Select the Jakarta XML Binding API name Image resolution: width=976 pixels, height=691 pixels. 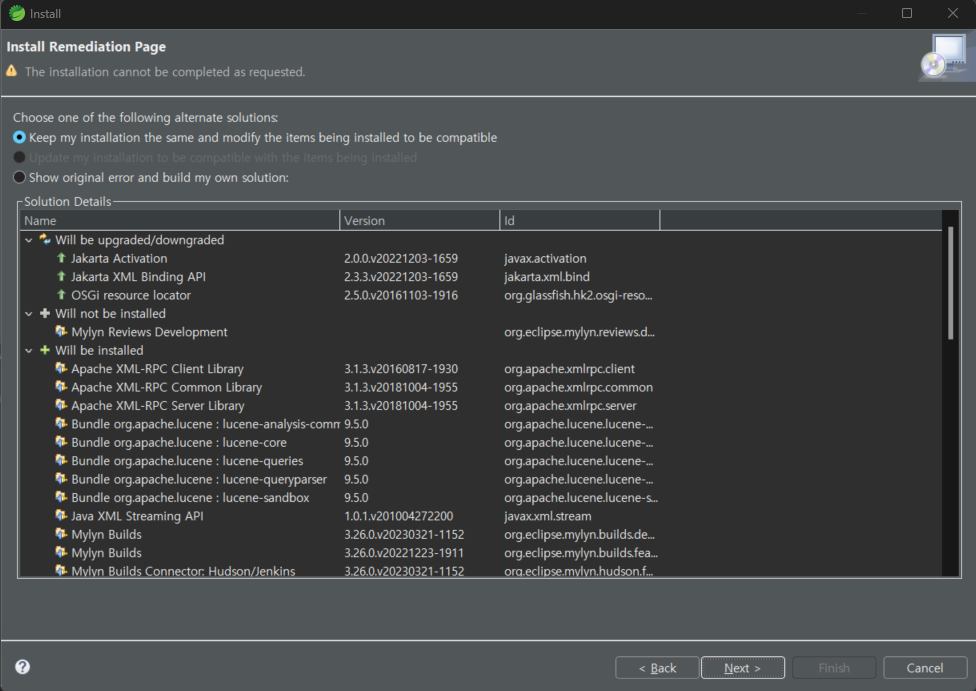(138, 277)
